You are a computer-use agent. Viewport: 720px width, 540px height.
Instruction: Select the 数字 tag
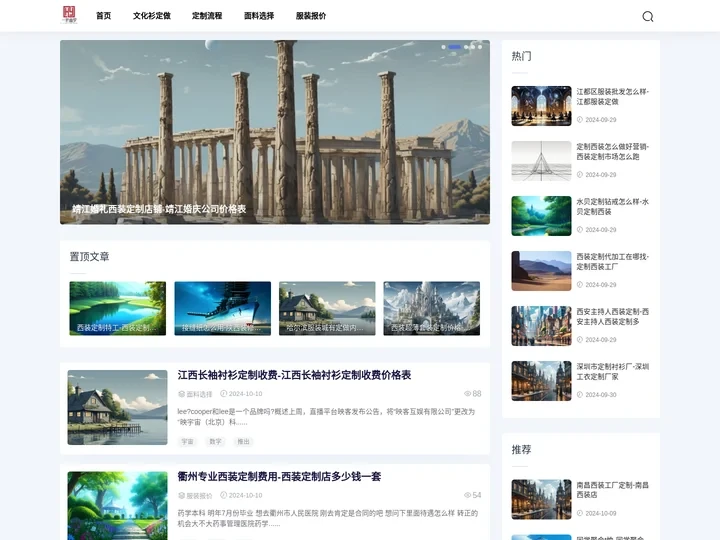[215, 441]
